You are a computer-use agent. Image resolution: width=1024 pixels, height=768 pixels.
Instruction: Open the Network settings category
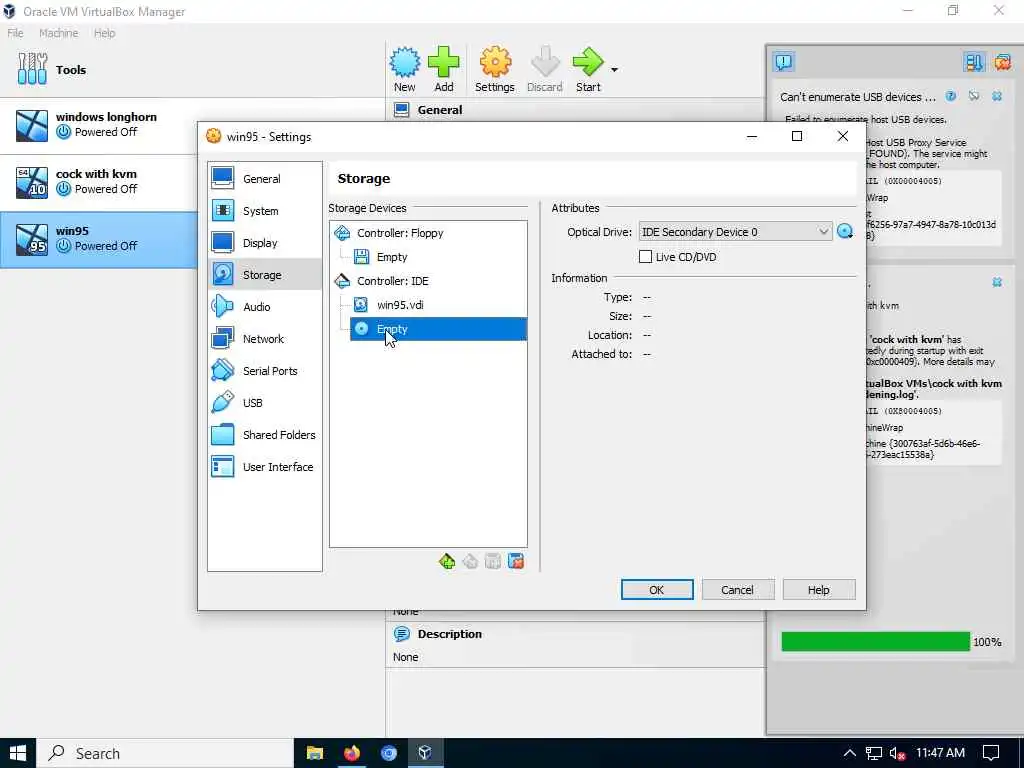coord(264,338)
